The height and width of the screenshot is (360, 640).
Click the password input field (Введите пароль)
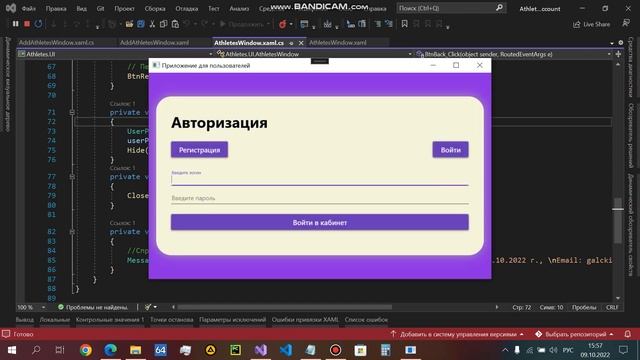(x=320, y=198)
